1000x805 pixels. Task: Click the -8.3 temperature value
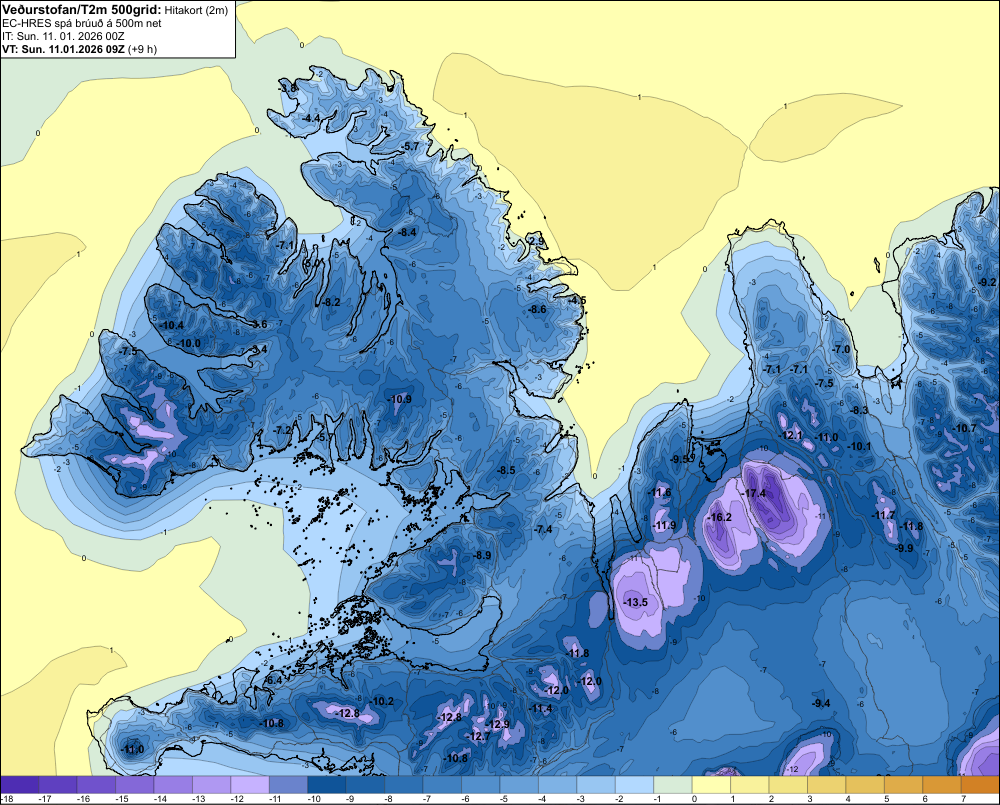coord(860,410)
